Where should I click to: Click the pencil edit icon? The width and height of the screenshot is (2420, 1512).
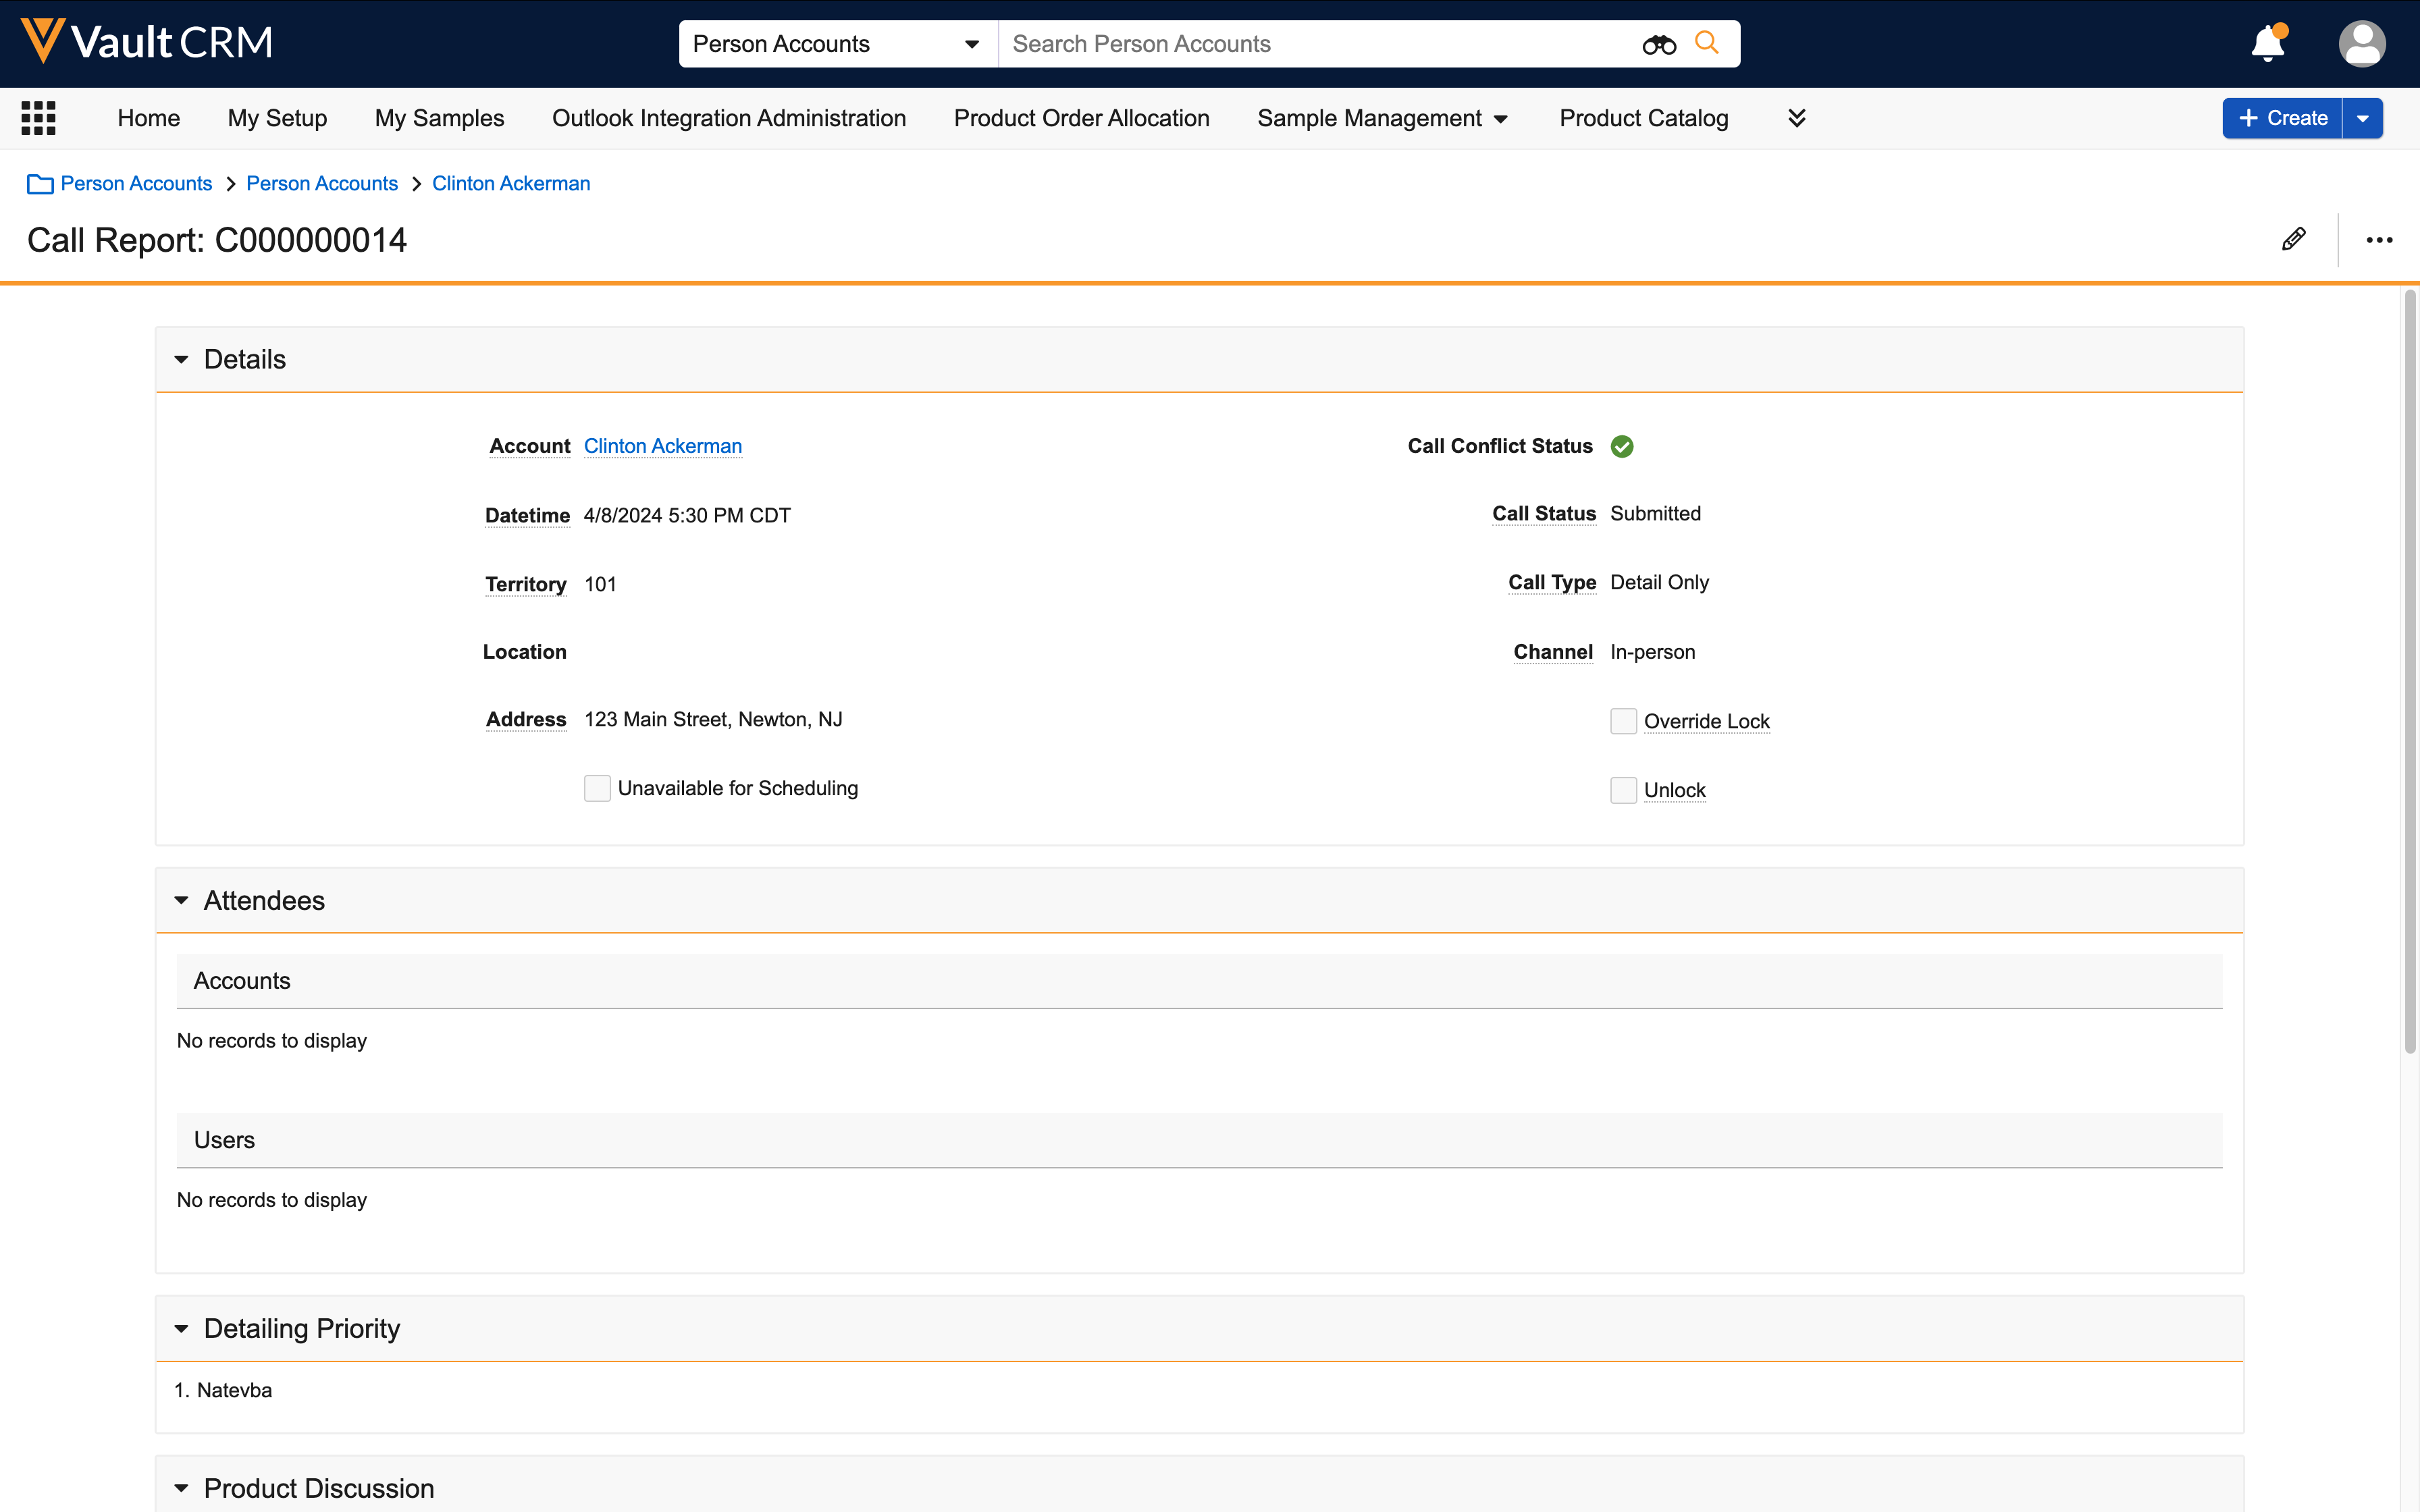point(2293,239)
